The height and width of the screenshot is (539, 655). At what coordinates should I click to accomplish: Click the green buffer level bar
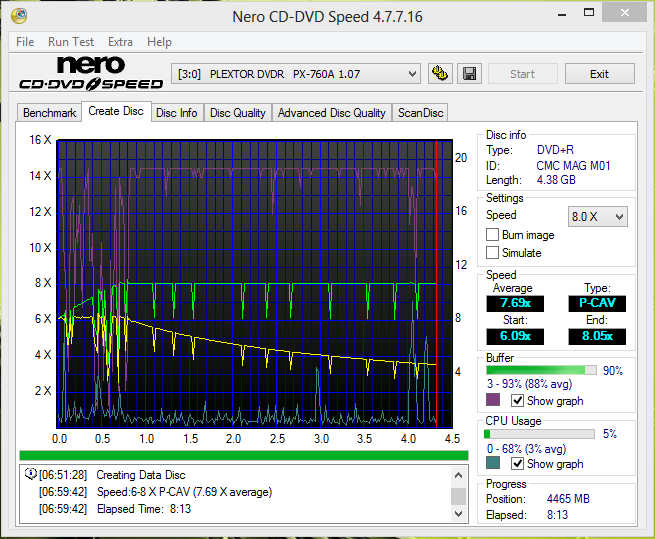pyautogui.click(x=541, y=370)
